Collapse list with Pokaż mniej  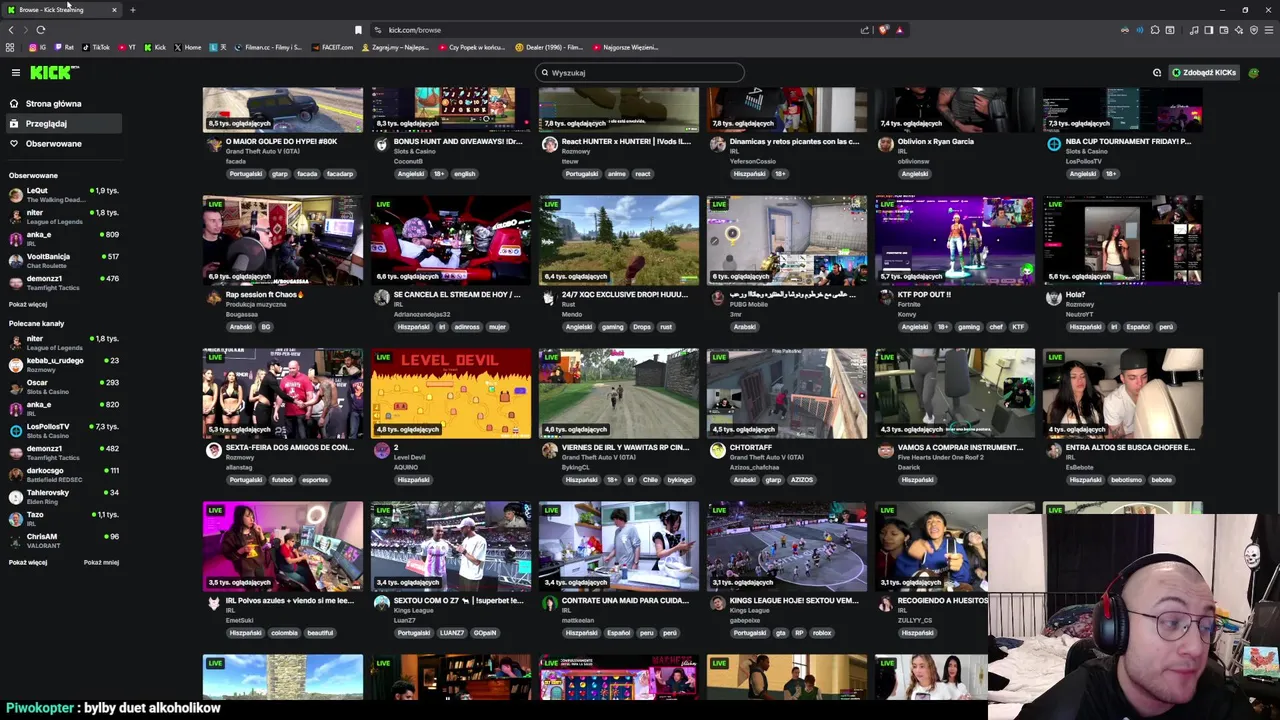tap(101, 562)
